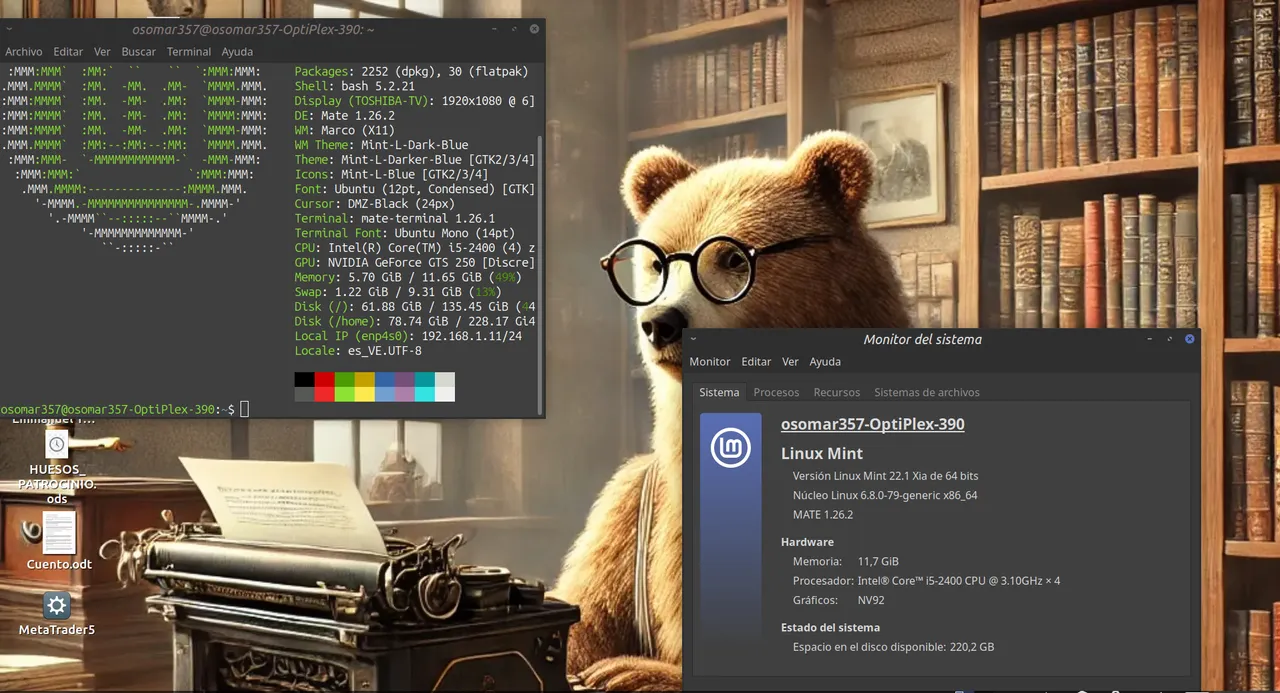This screenshot has width=1280, height=693.
Task: Open the terminal window's title-bar menu chevron
Action: pyautogui.click(x=8, y=30)
